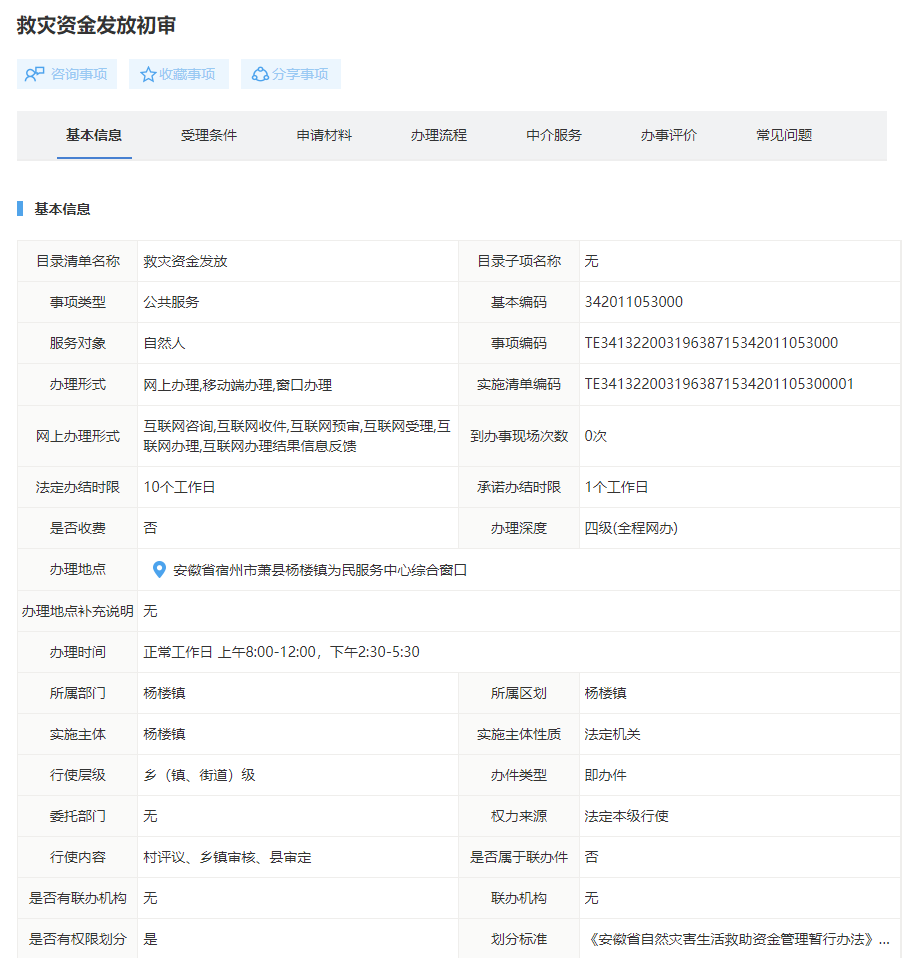Click the 基本编码 value 342011053000

pyautogui.click(x=634, y=302)
